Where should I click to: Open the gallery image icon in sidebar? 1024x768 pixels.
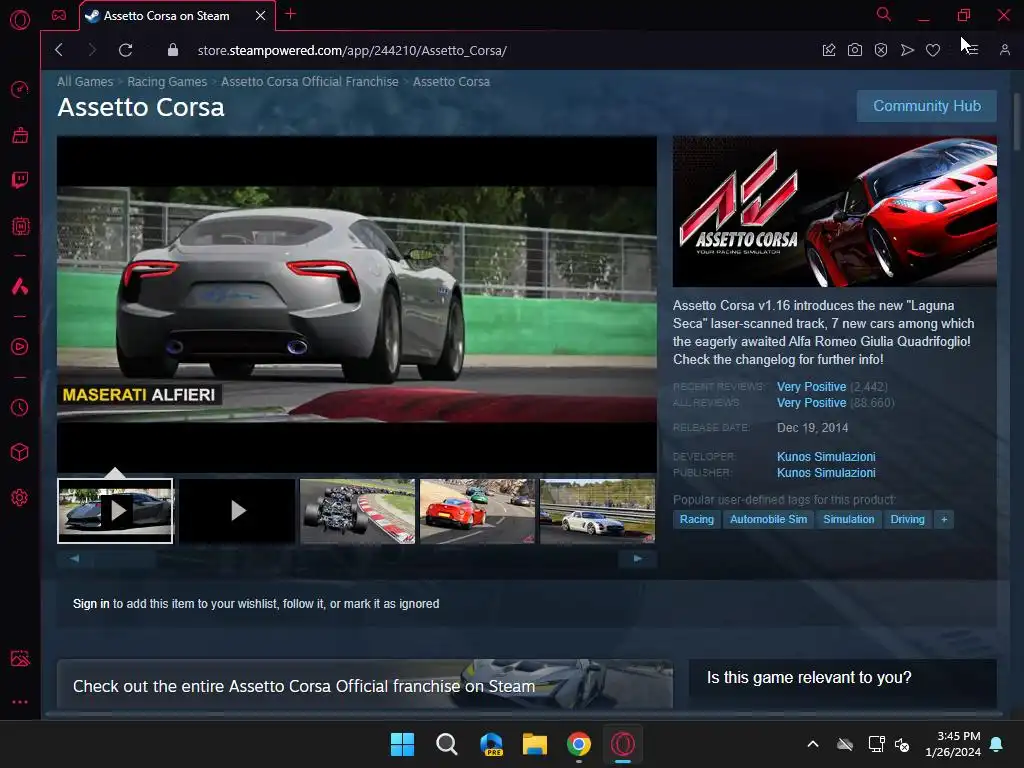click(20, 658)
